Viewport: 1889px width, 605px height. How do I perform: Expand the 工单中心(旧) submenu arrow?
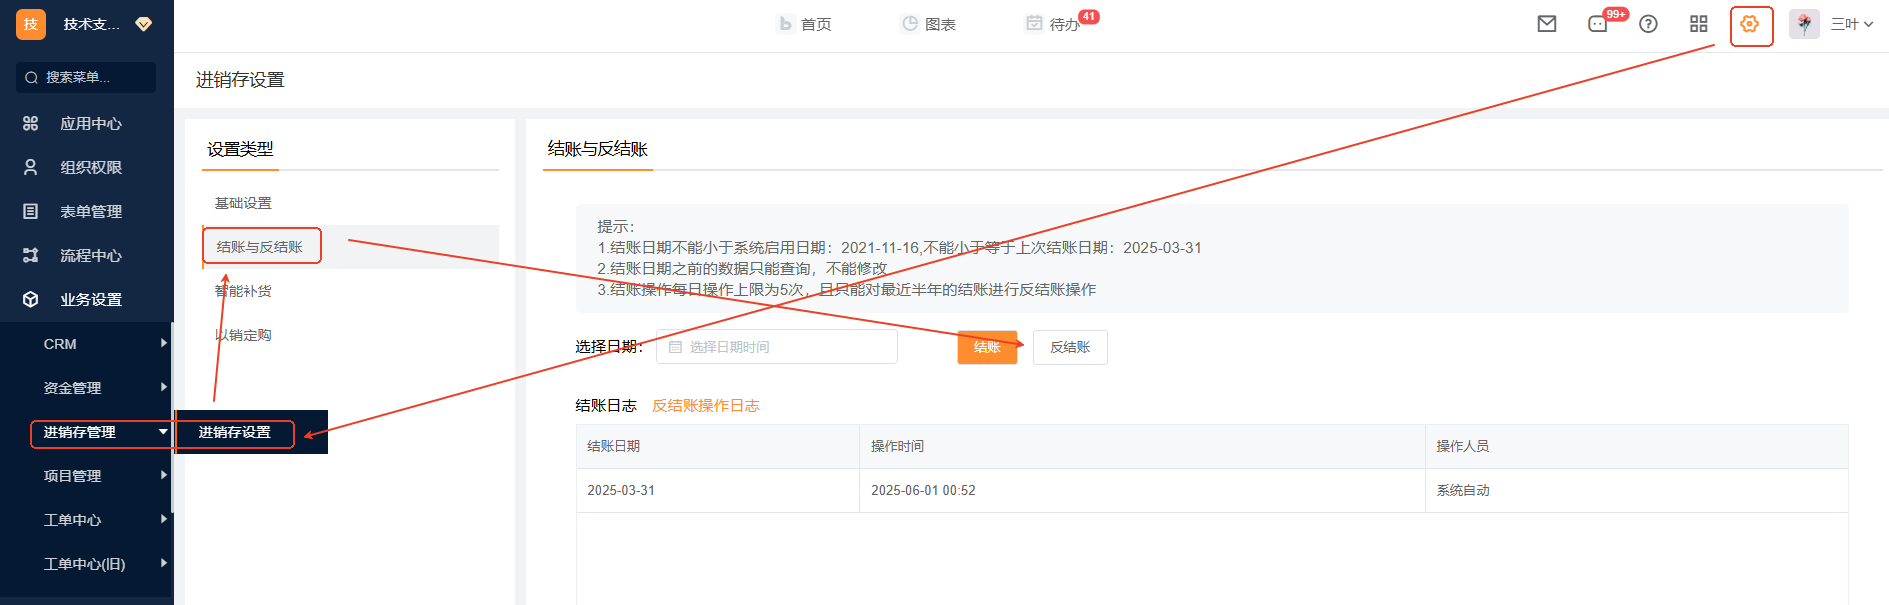pos(163,563)
